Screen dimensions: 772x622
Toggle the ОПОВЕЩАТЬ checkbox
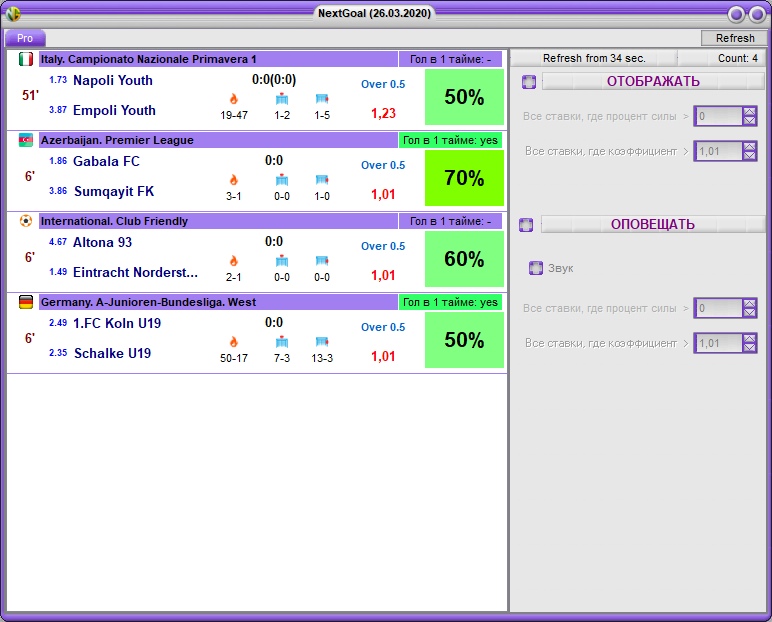point(526,225)
